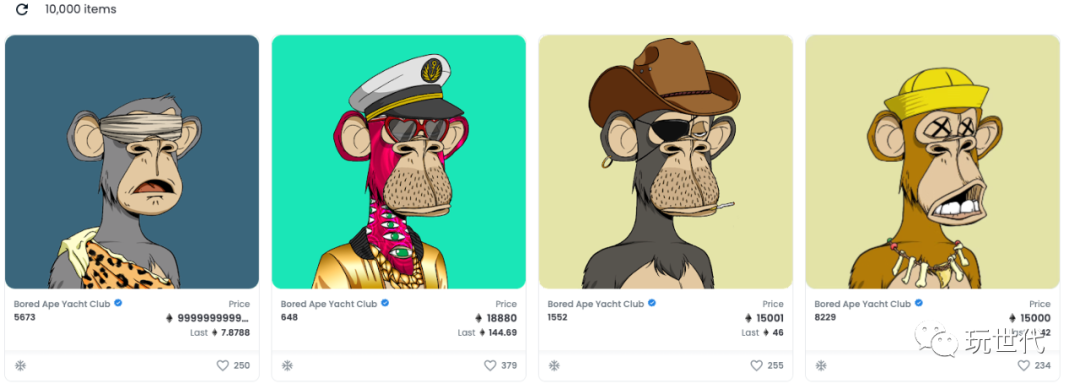Favorite ape 648 with heart icon
The width and height of the screenshot is (1080, 389).
tap(490, 366)
